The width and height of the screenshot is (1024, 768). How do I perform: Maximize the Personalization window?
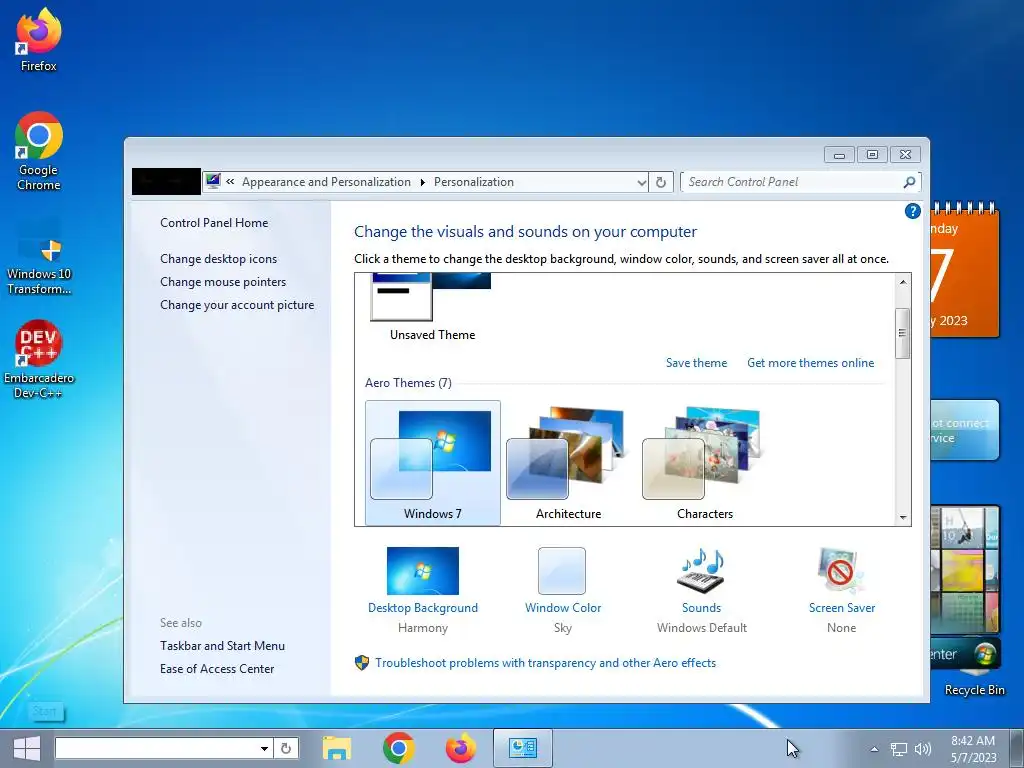pos(872,155)
